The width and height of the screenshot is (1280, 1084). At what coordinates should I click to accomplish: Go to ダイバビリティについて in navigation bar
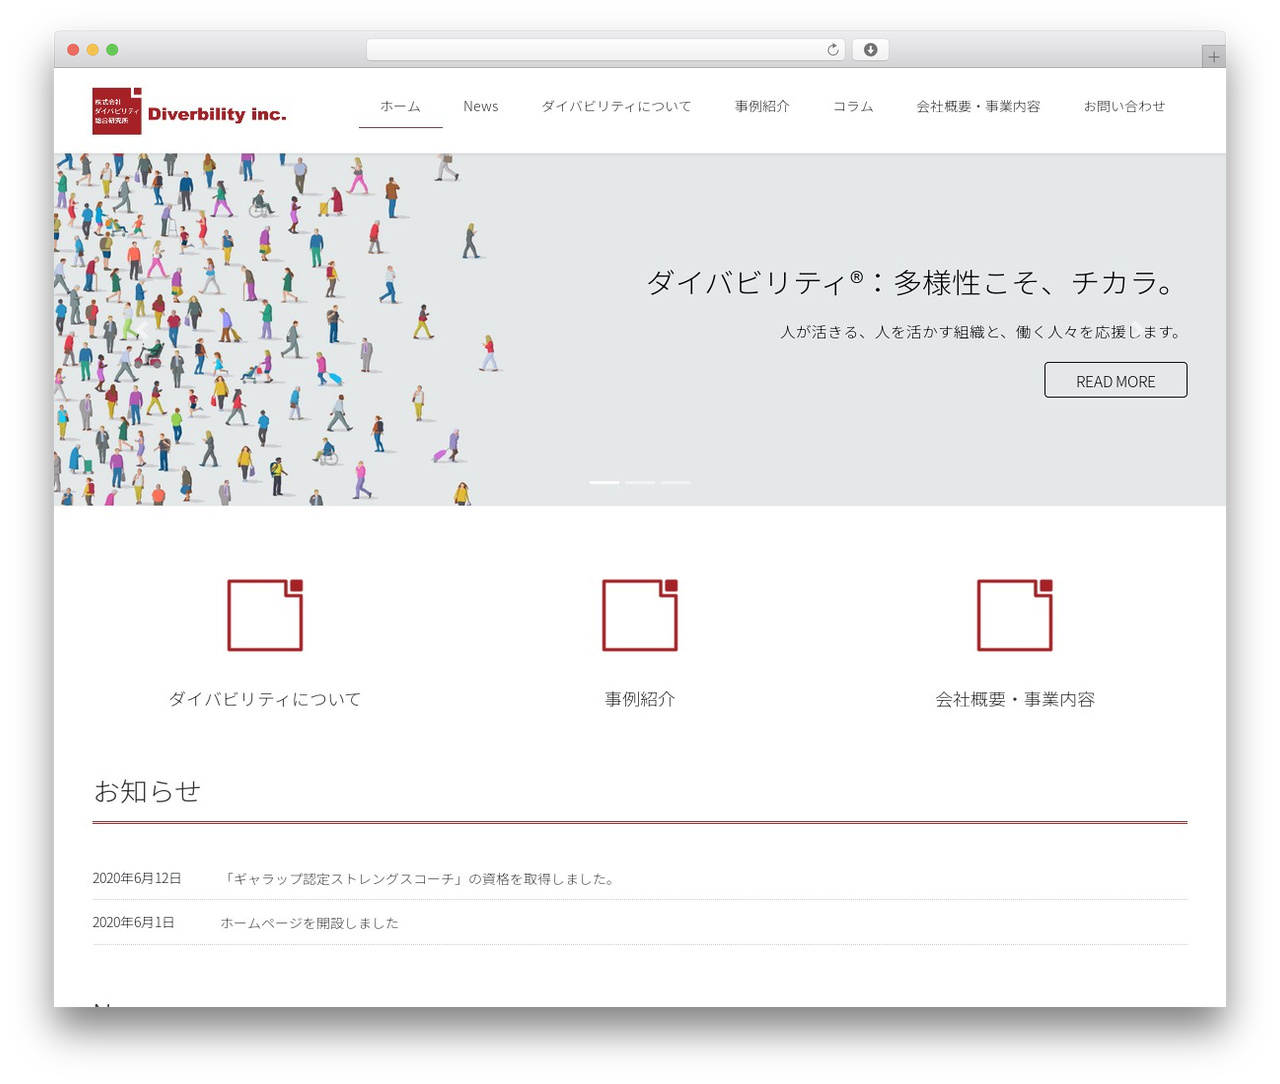tap(616, 106)
